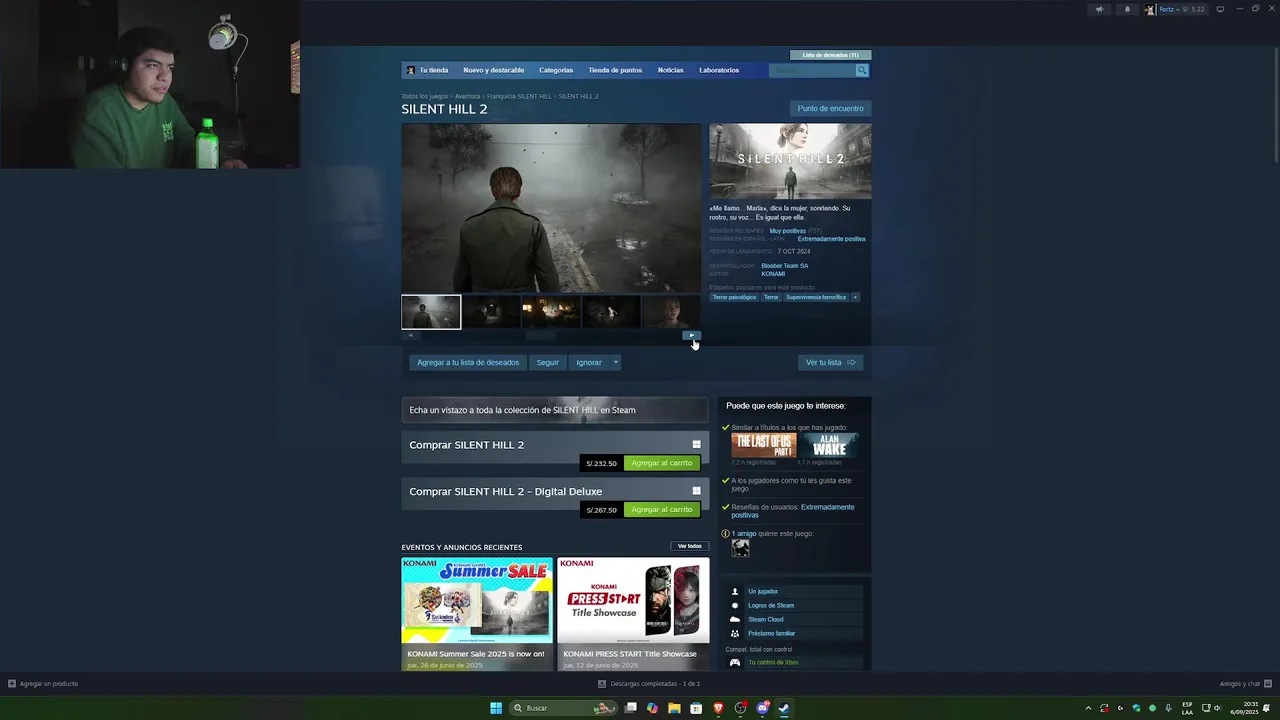This screenshot has height=720, width=1280.
Task: Select the blonde woman screenshot thumbnail
Action: coord(671,312)
